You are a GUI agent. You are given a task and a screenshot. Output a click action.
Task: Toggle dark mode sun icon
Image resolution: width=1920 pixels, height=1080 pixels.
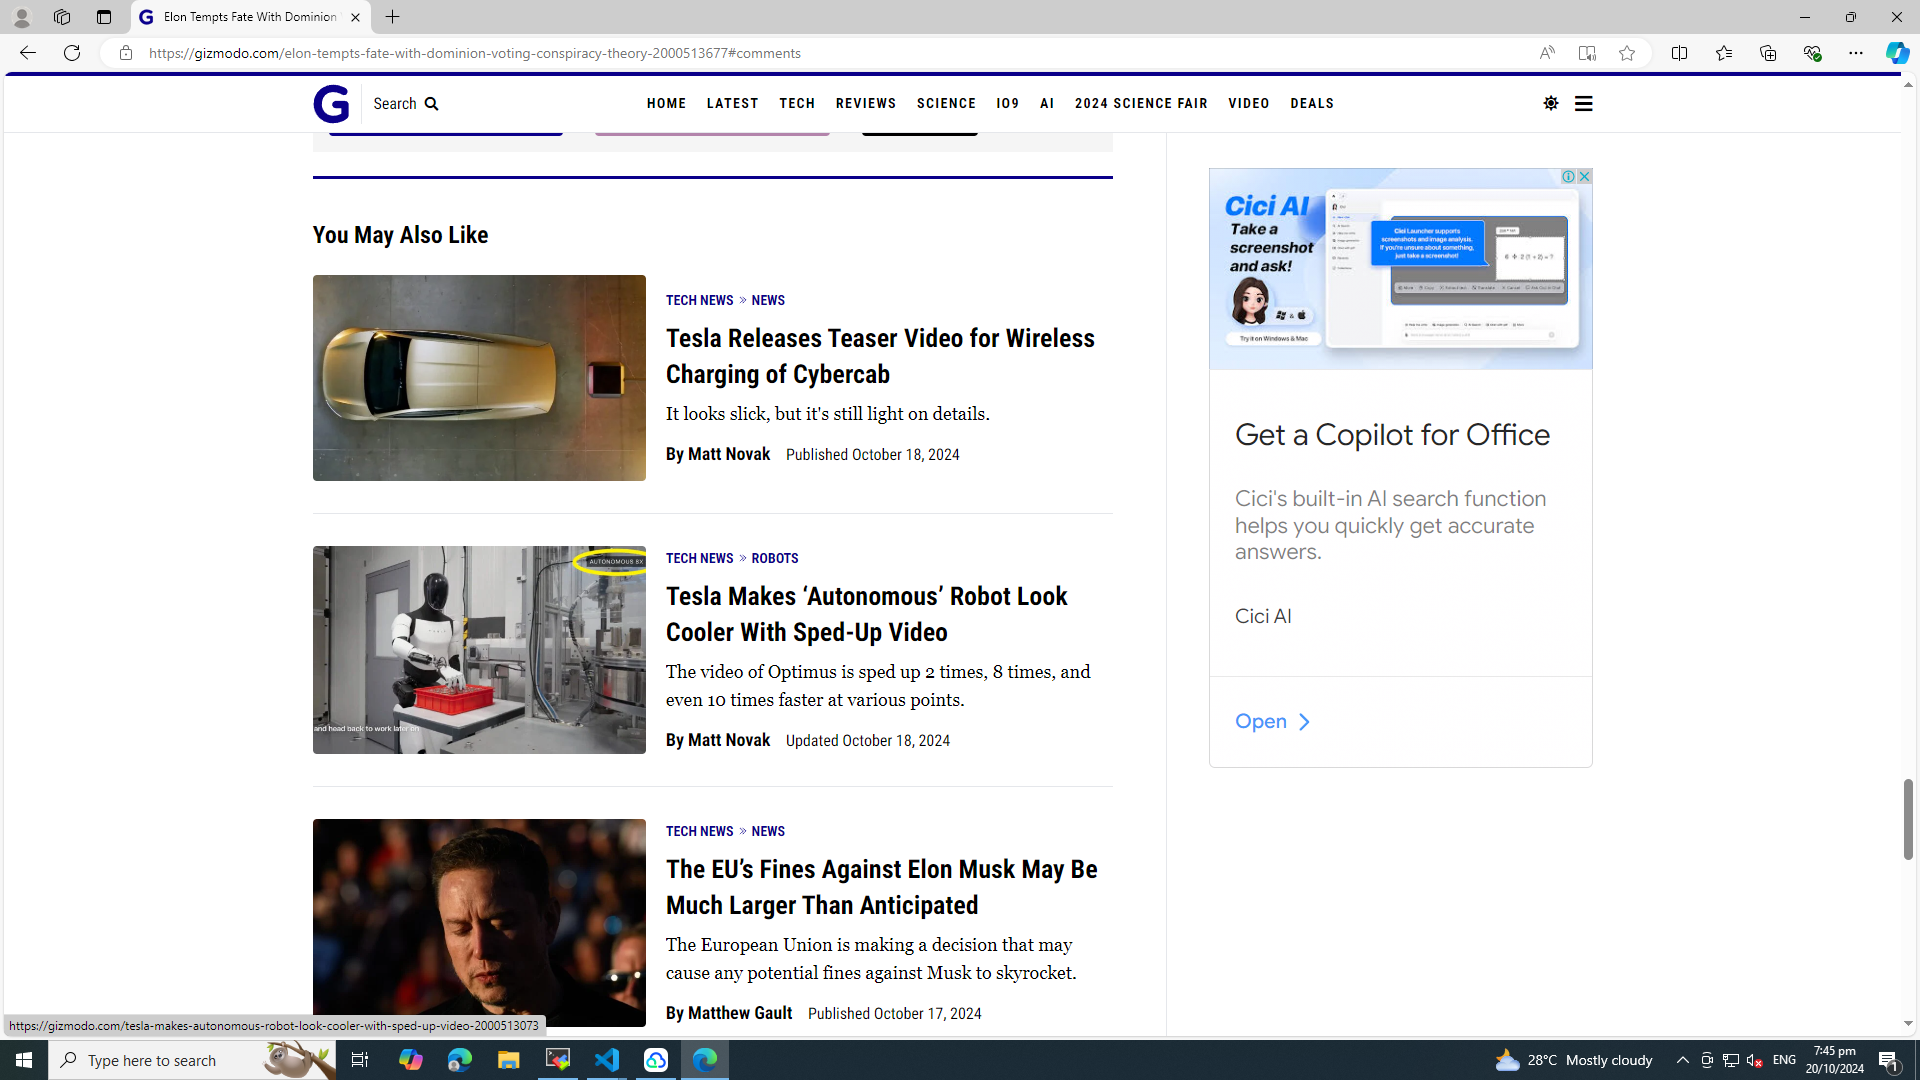pos(1551,103)
